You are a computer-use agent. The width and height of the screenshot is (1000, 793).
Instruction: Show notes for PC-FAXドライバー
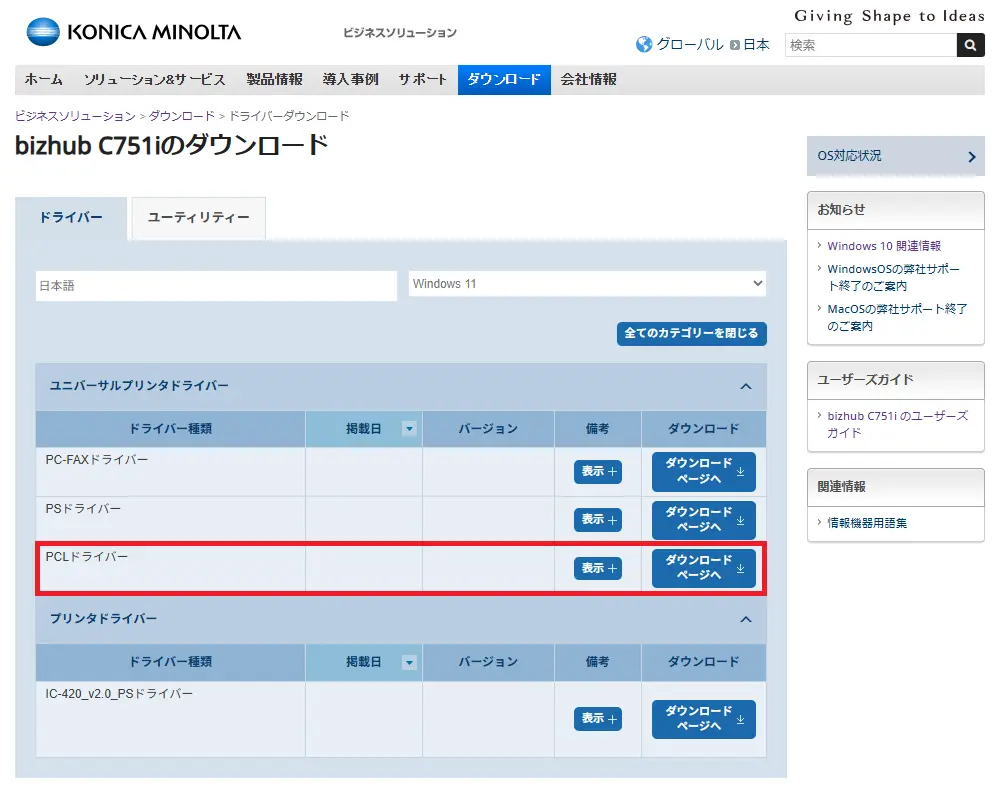(597, 471)
